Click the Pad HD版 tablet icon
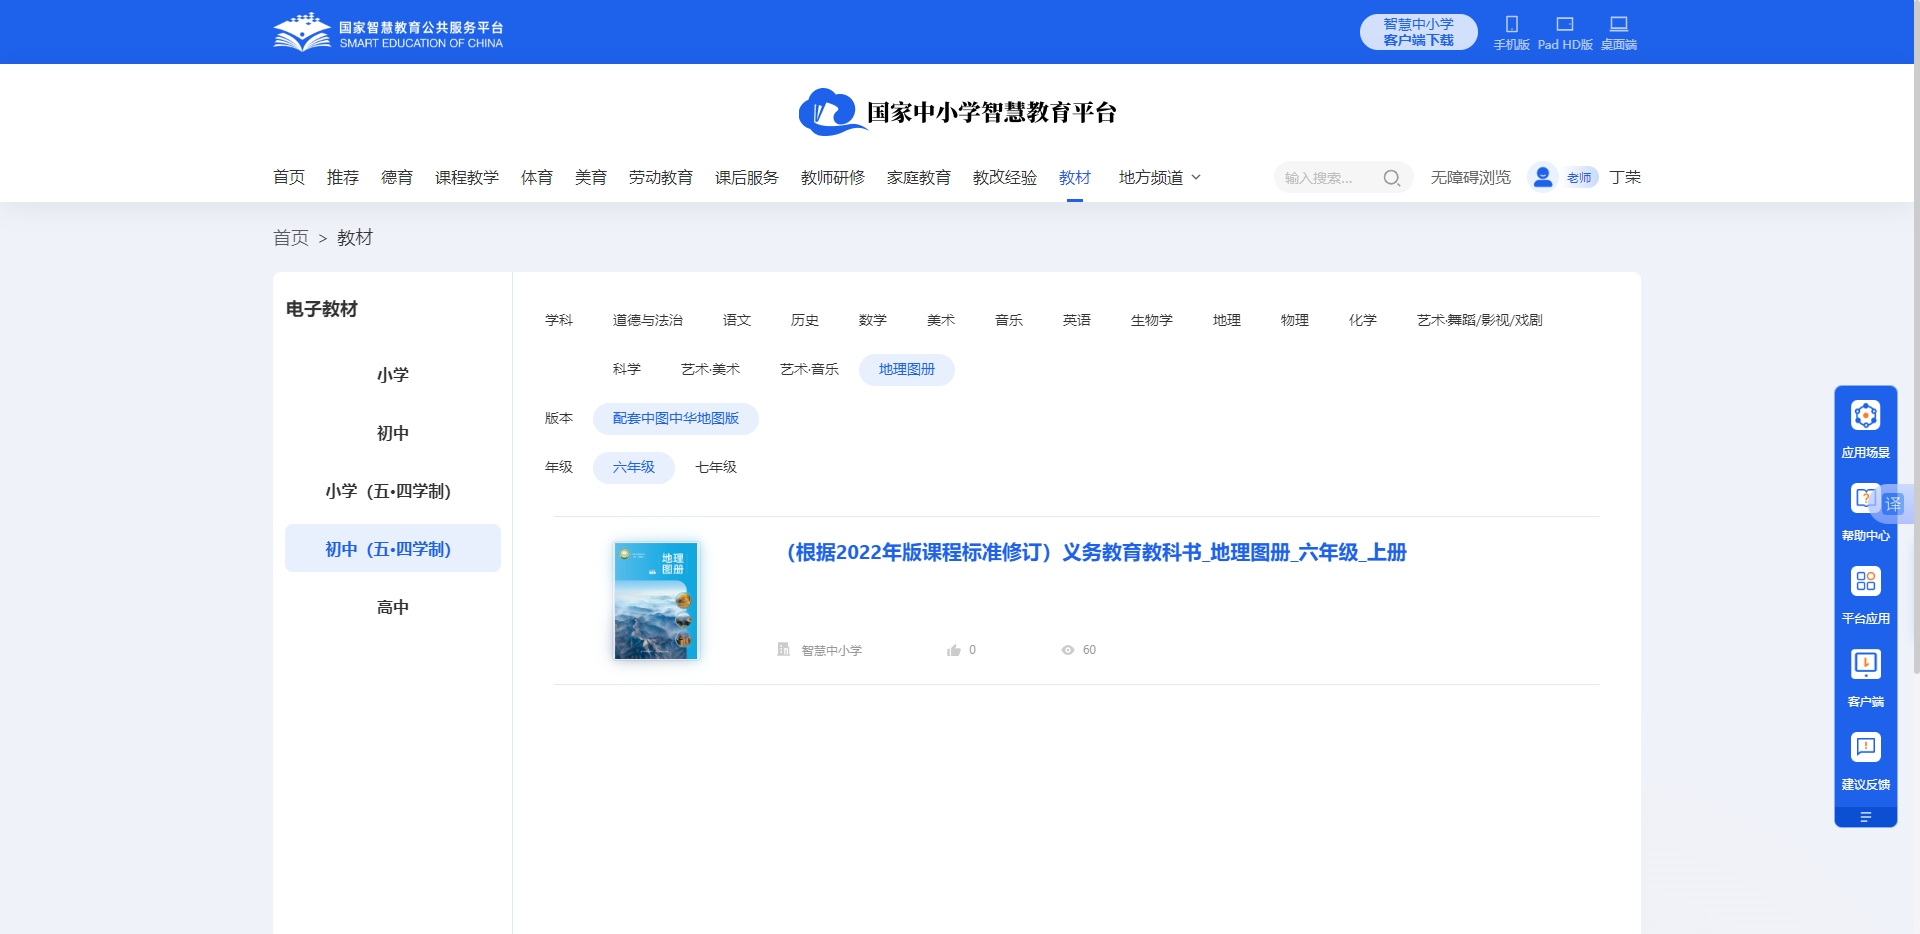The width and height of the screenshot is (1920, 934). (1564, 25)
